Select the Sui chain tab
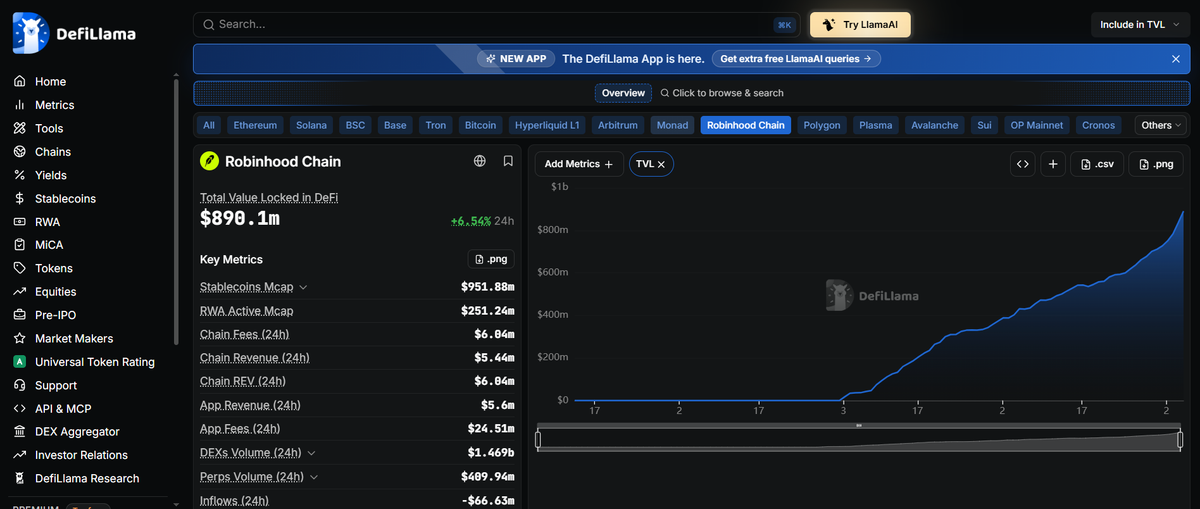 click(985, 125)
